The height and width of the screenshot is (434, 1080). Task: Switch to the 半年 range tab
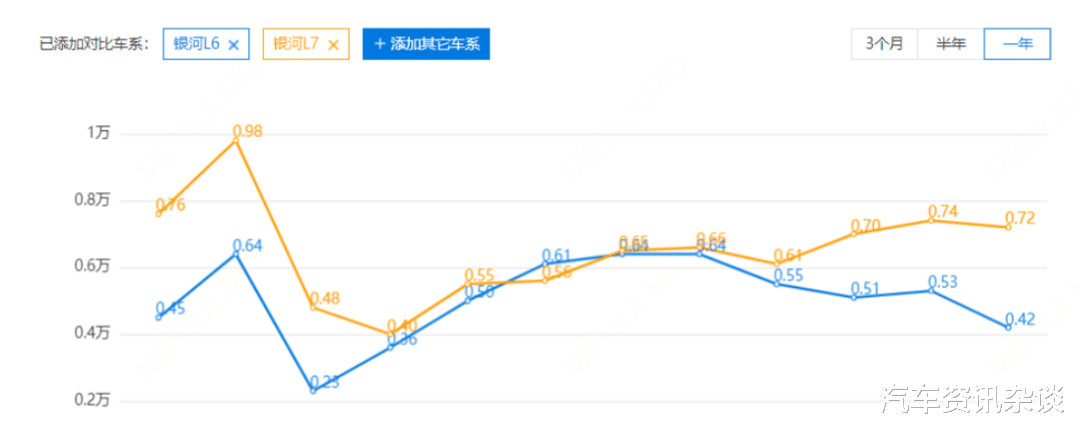(951, 44)
